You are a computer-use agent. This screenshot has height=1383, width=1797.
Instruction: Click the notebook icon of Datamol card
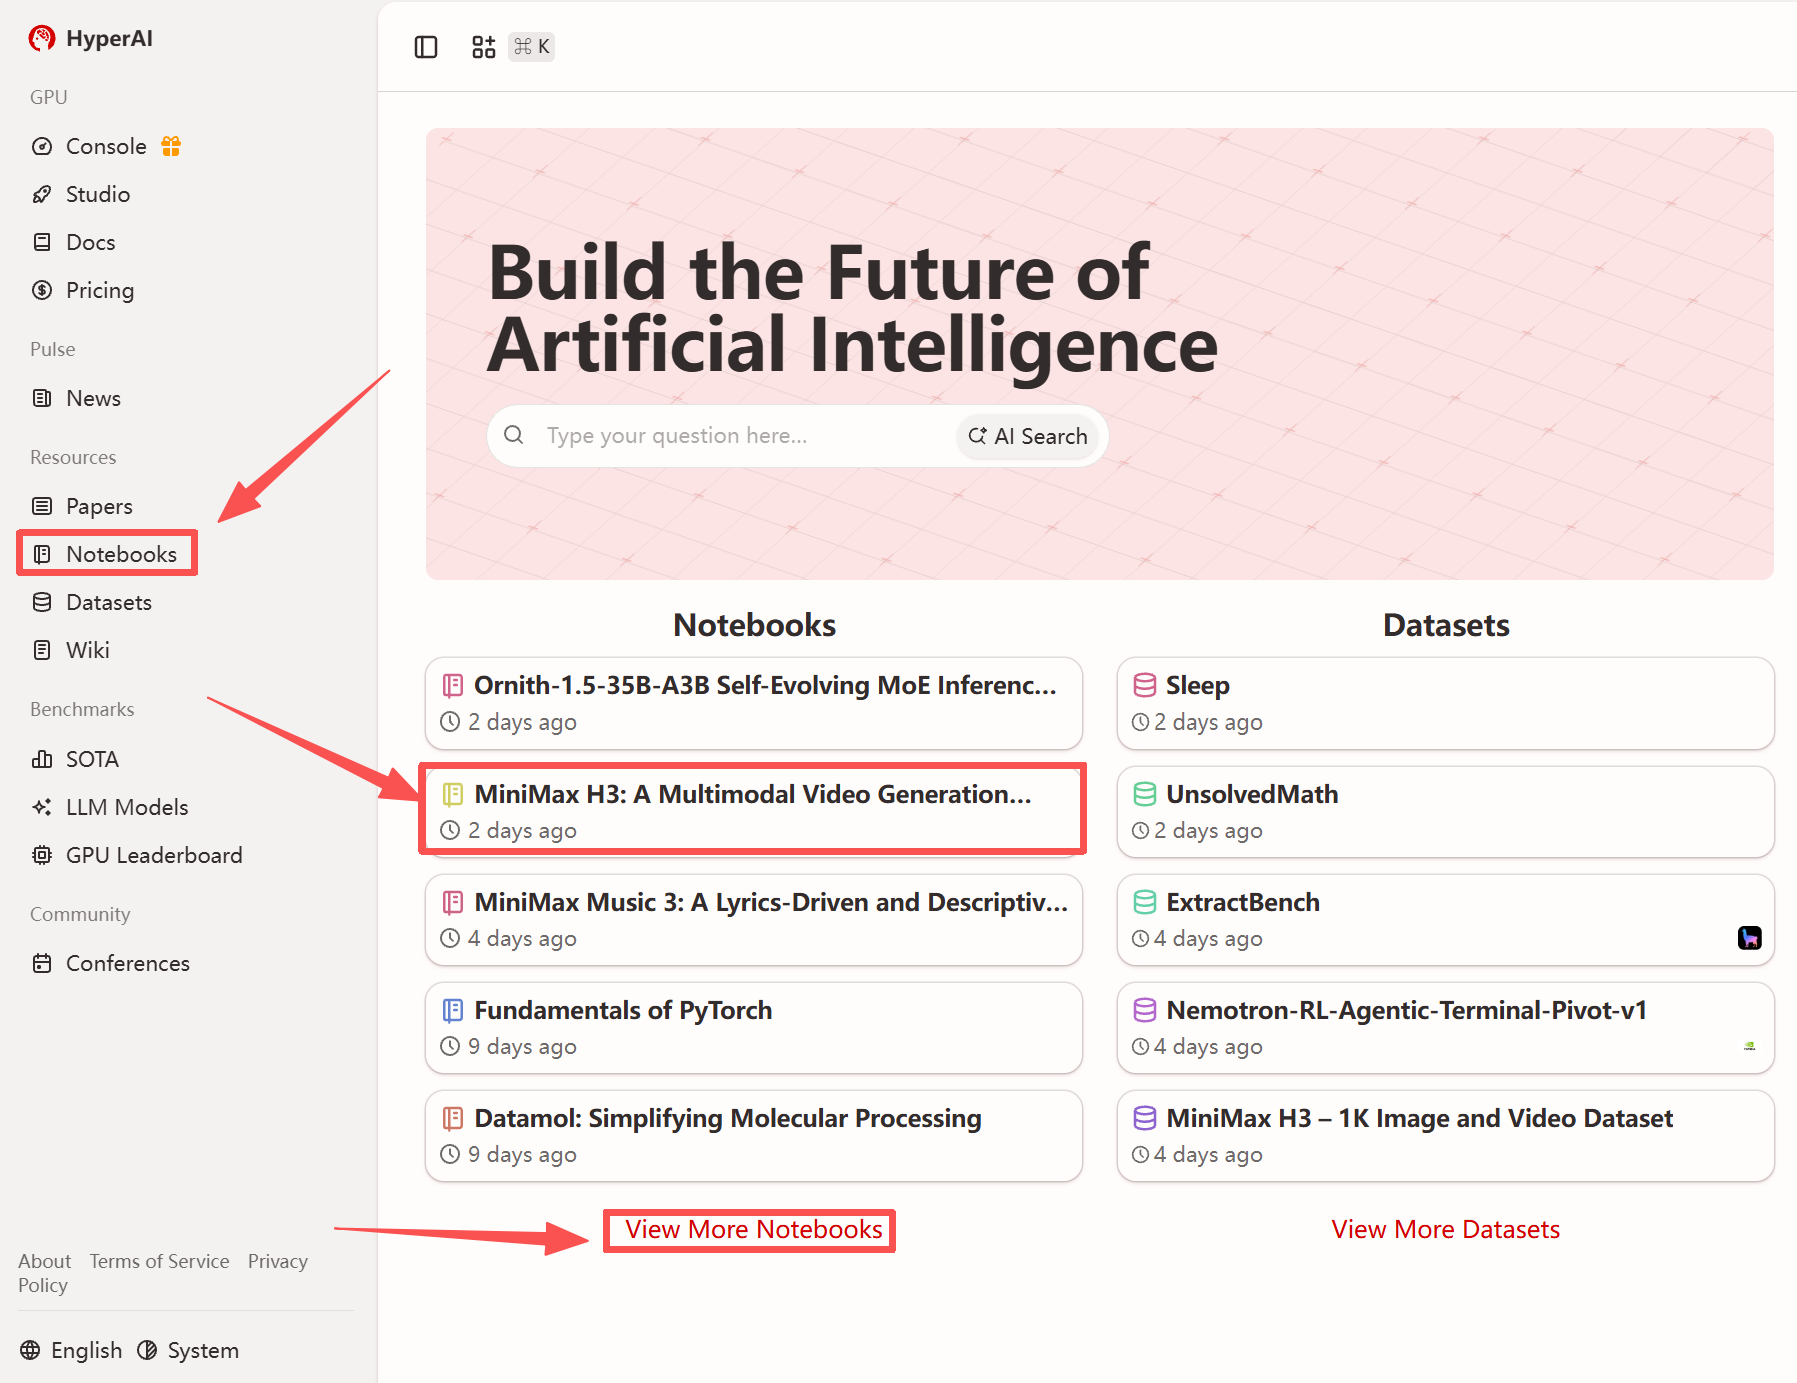pyautogui.click(x=453, y=1119)
